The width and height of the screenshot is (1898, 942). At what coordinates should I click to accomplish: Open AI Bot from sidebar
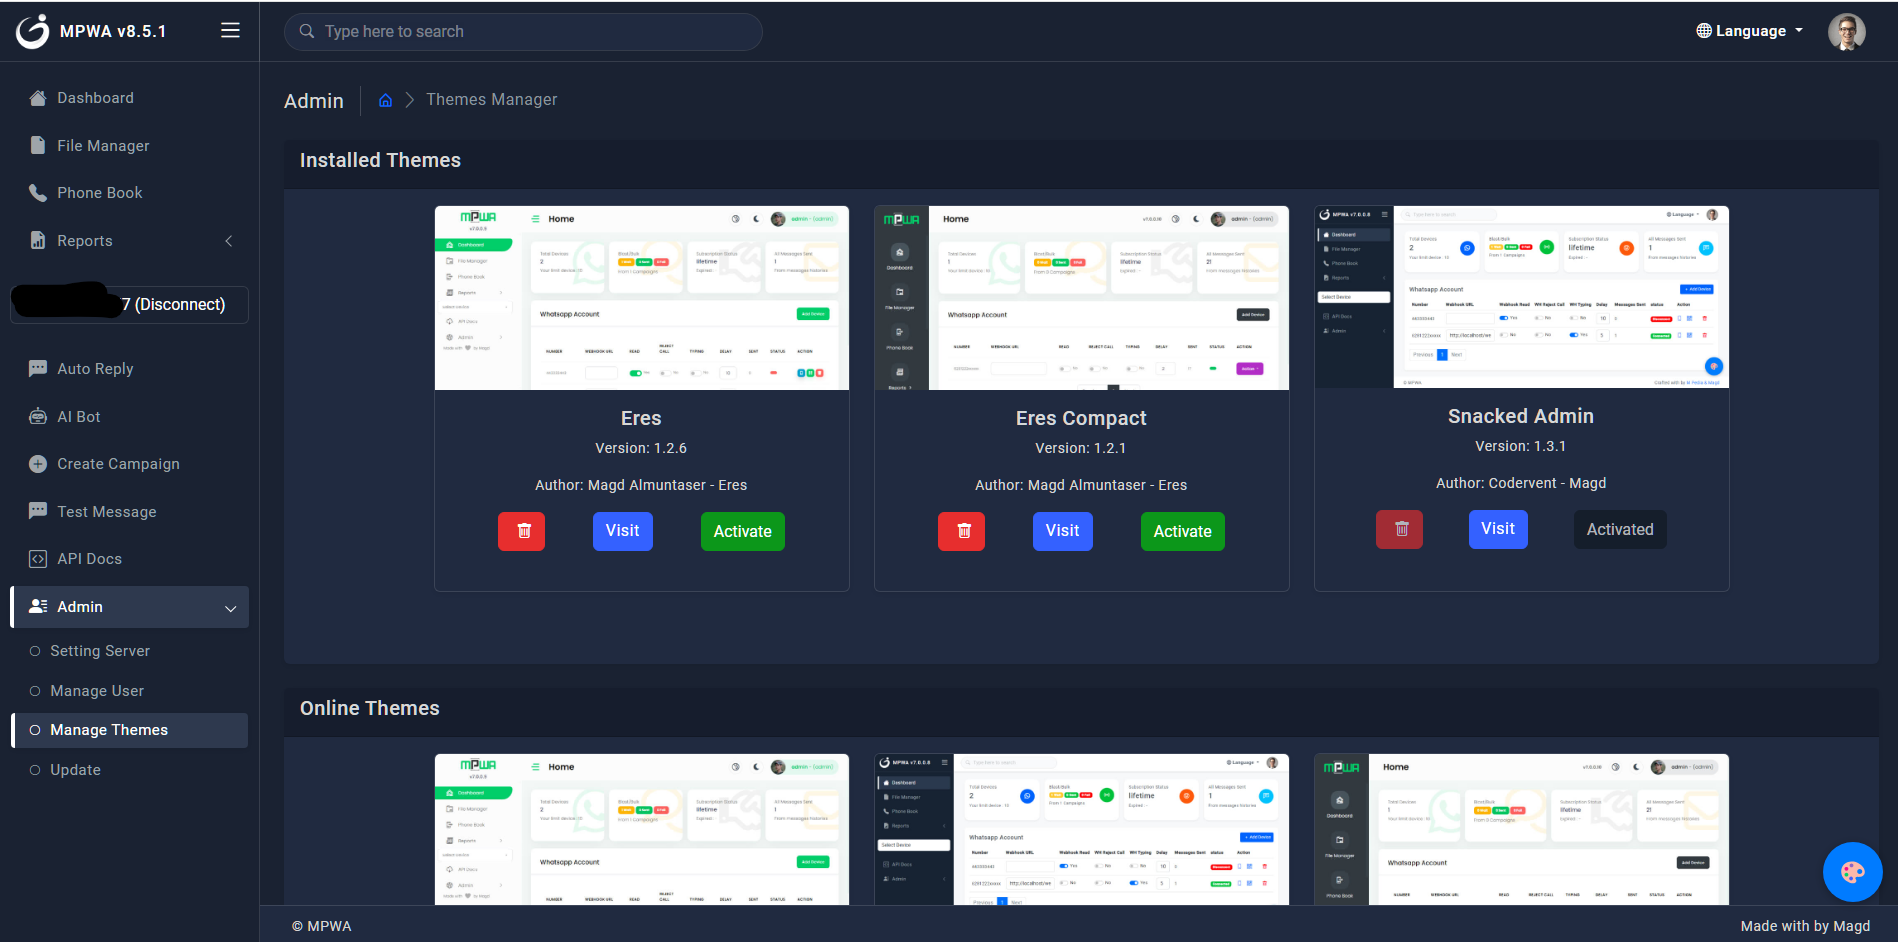pos(79,417)
